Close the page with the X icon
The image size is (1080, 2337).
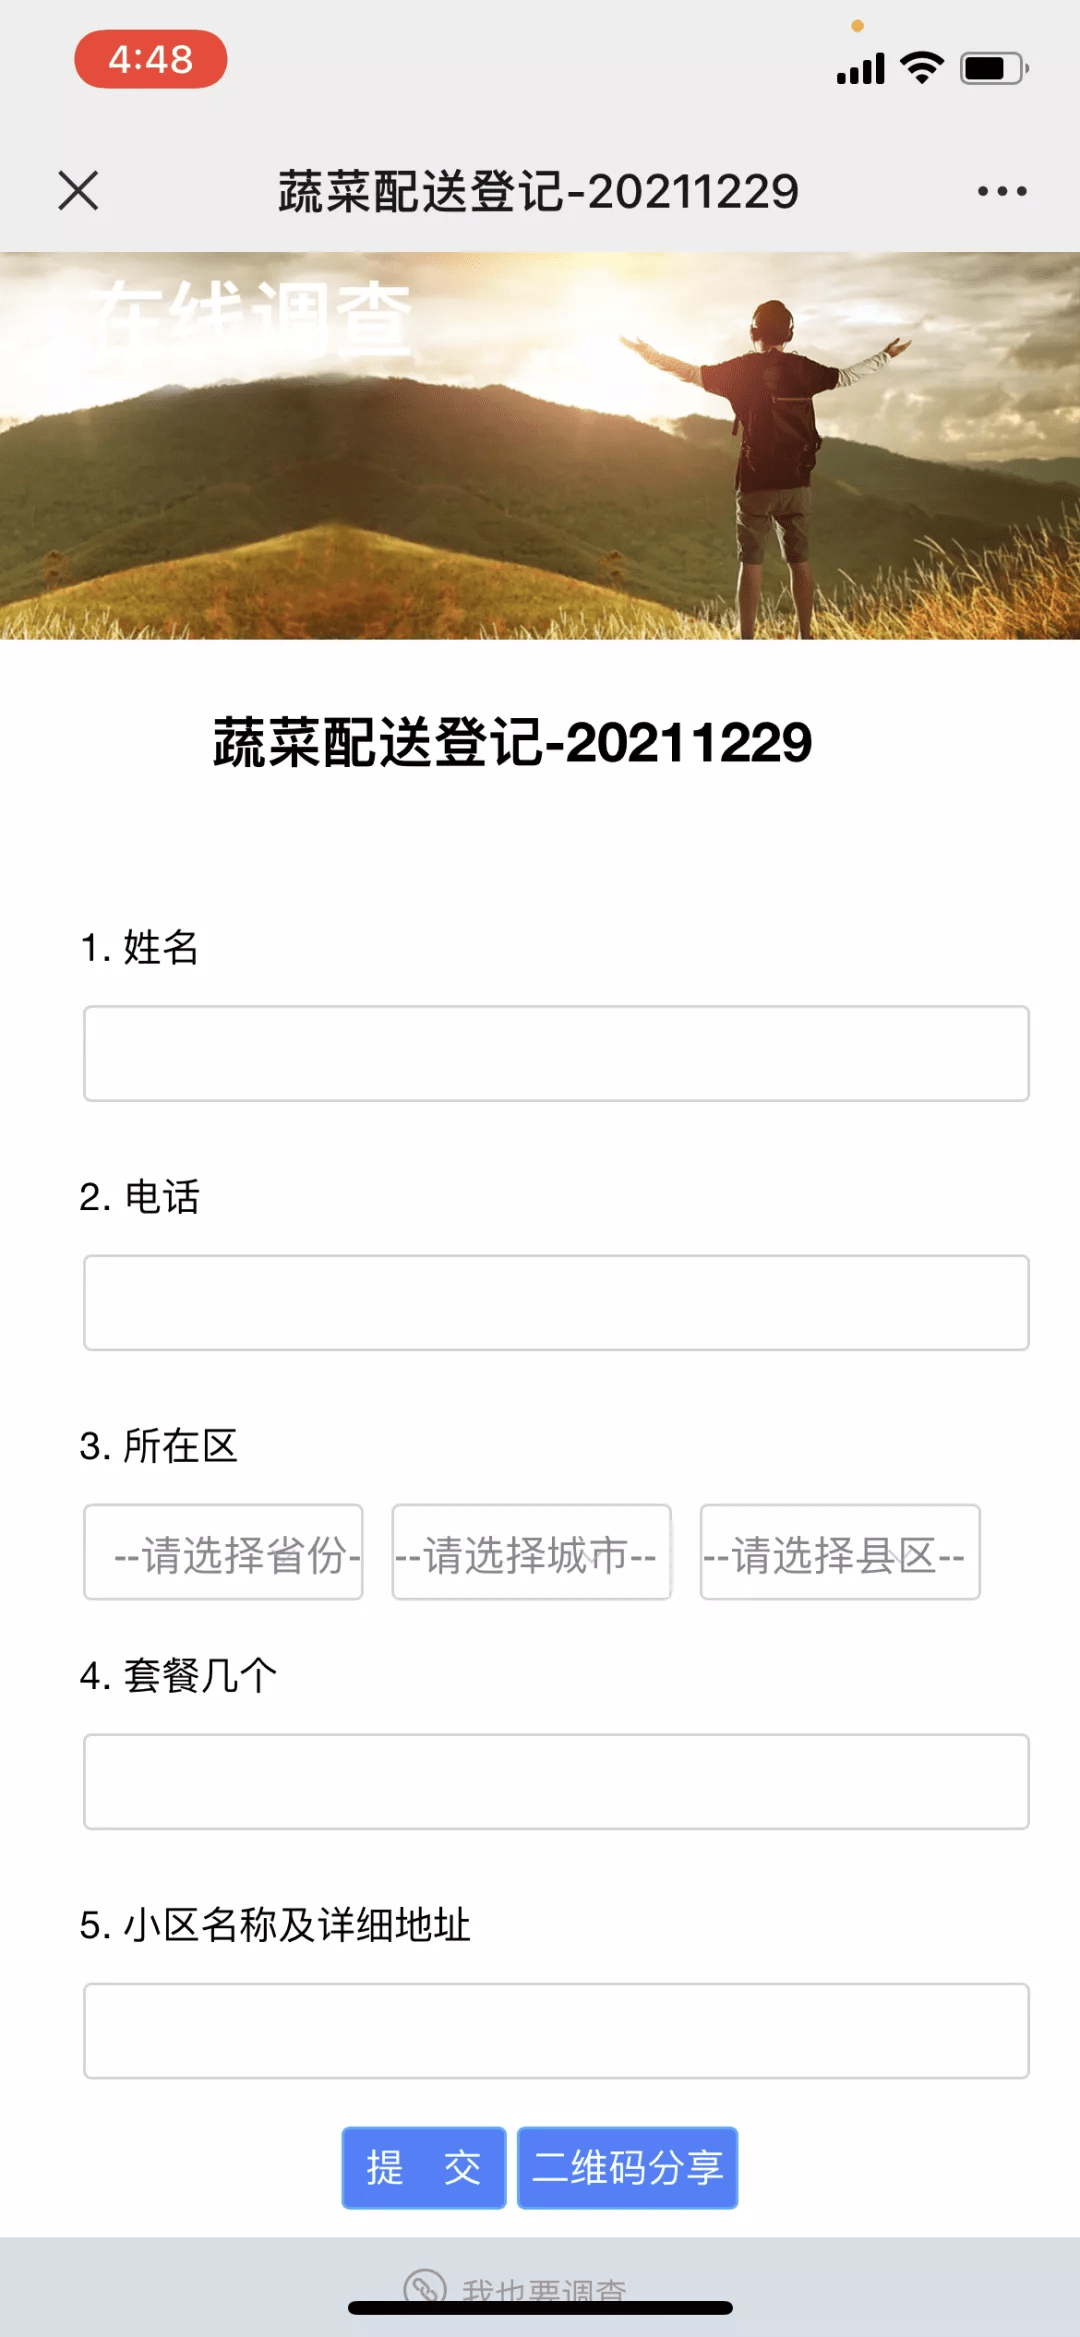(78, 190)
